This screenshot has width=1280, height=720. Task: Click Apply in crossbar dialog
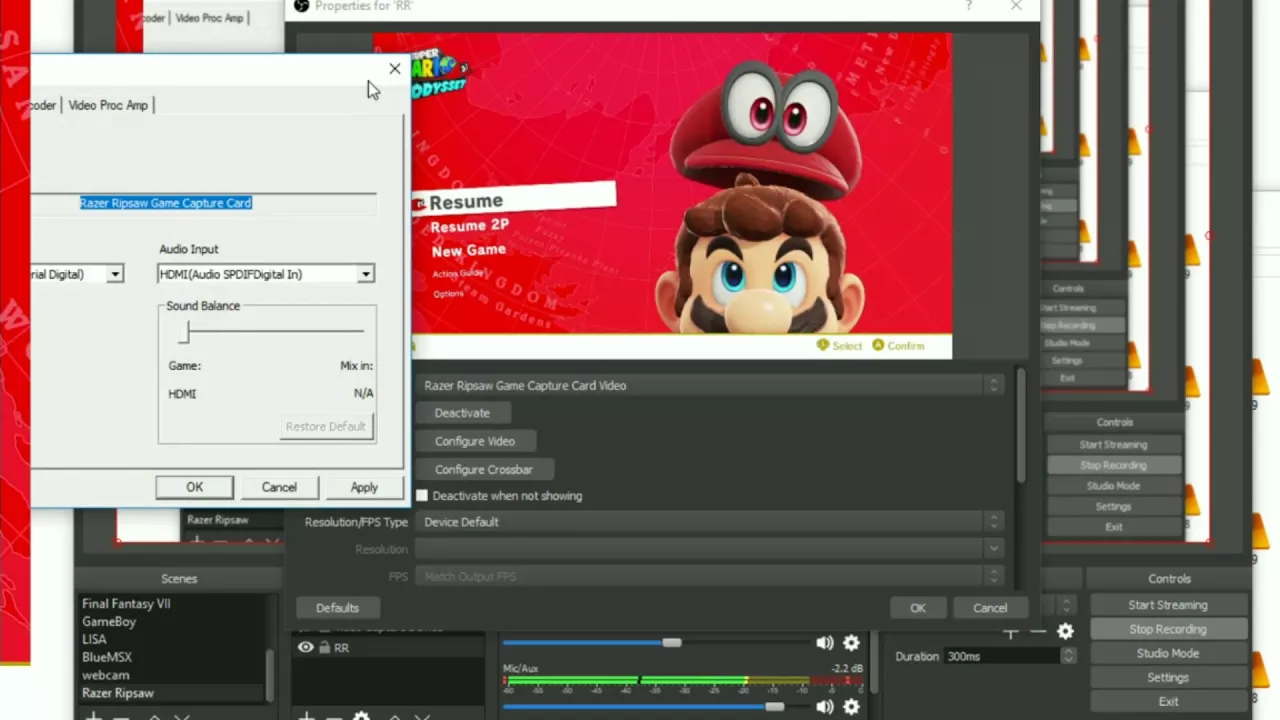364,487
